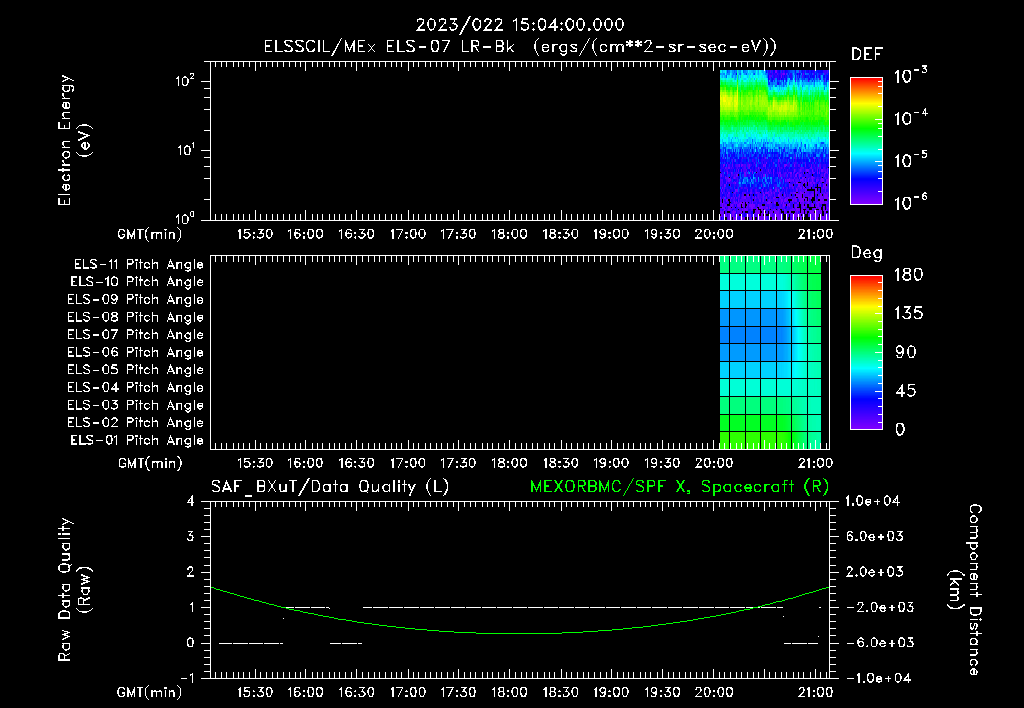Click the Deg label above pitch angle scale
Screen dimensions: 1024x708
point(867,253)
